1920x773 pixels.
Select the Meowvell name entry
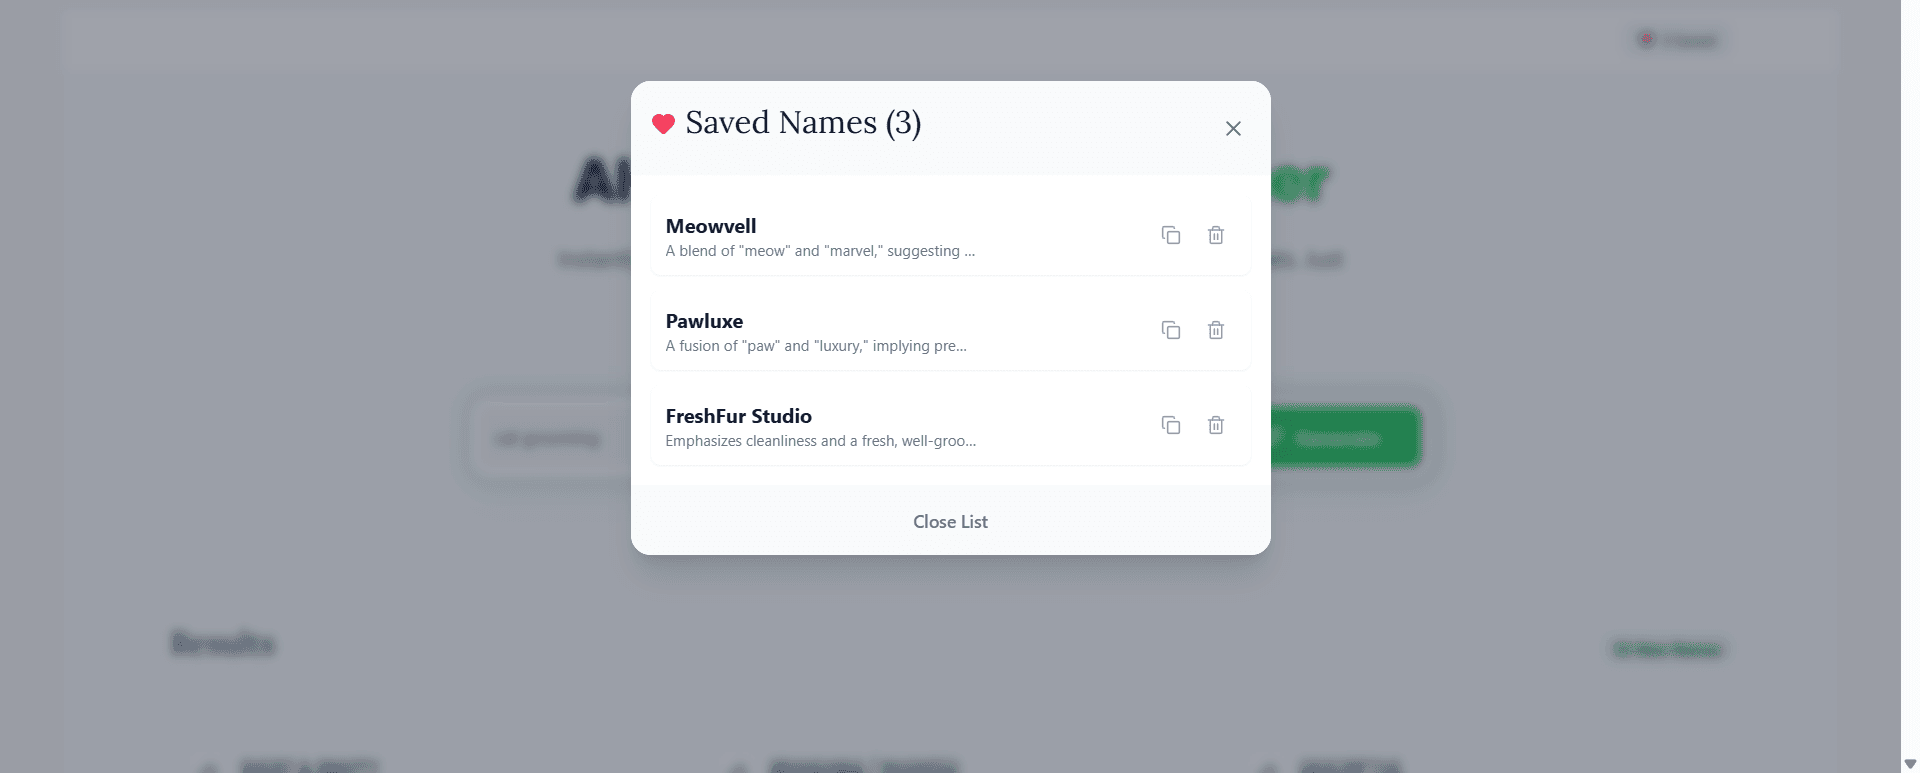tap(711, 226)
